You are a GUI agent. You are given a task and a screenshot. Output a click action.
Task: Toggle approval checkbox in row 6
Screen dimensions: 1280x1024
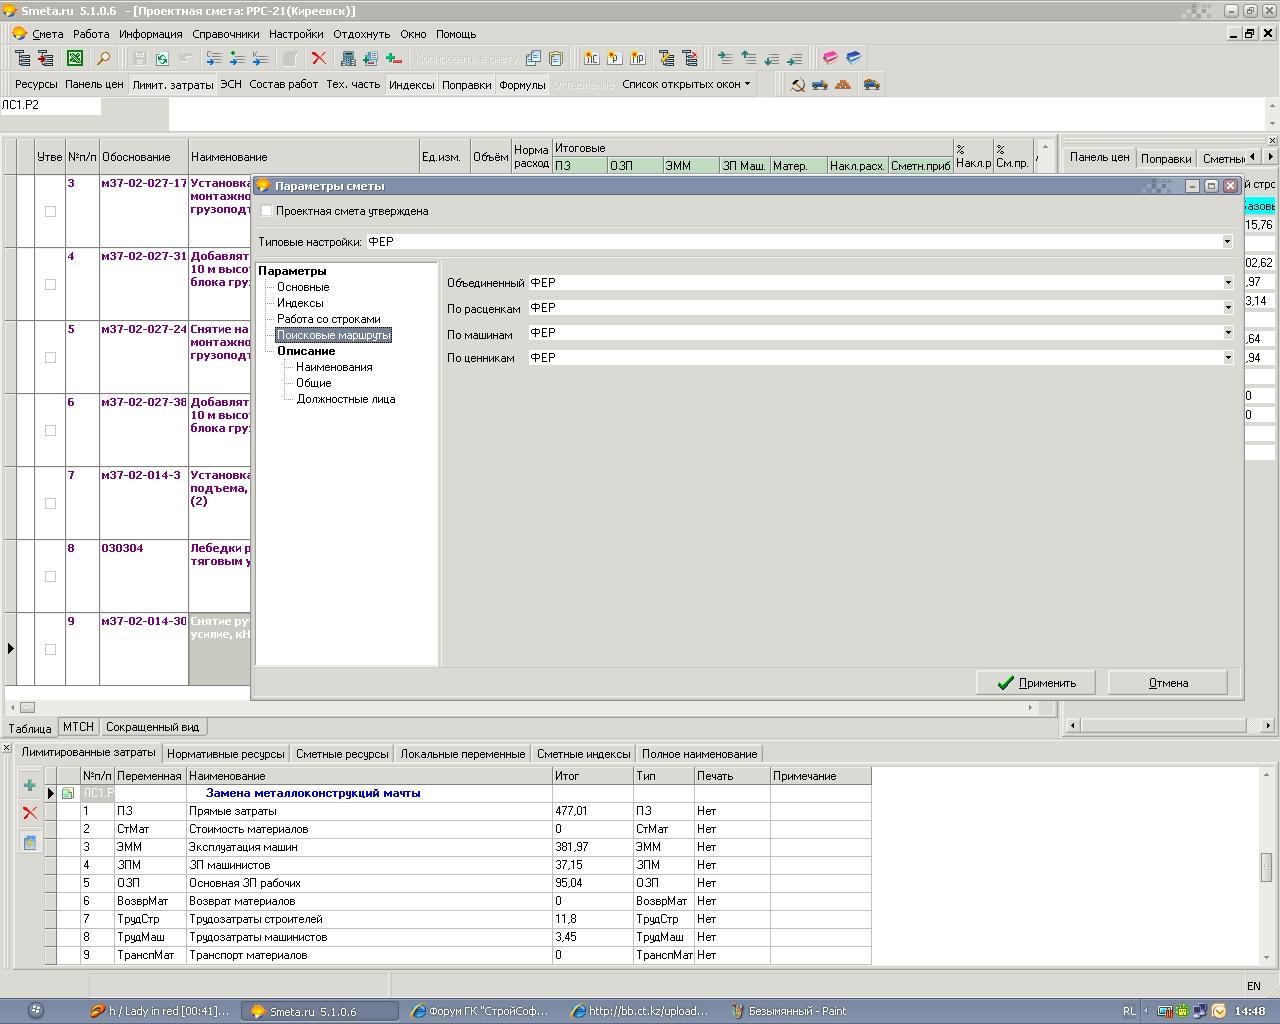(50, 430)
